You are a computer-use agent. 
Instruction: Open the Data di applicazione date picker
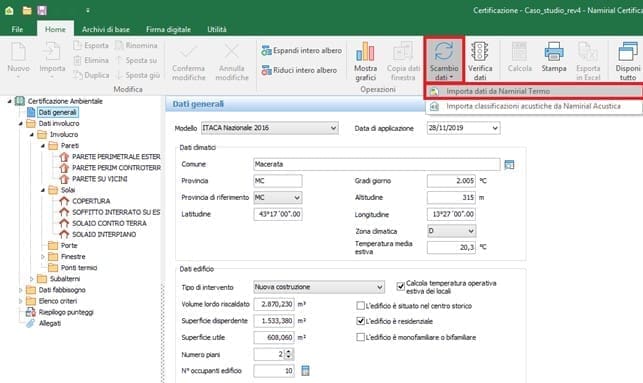[x=495, y=128]
